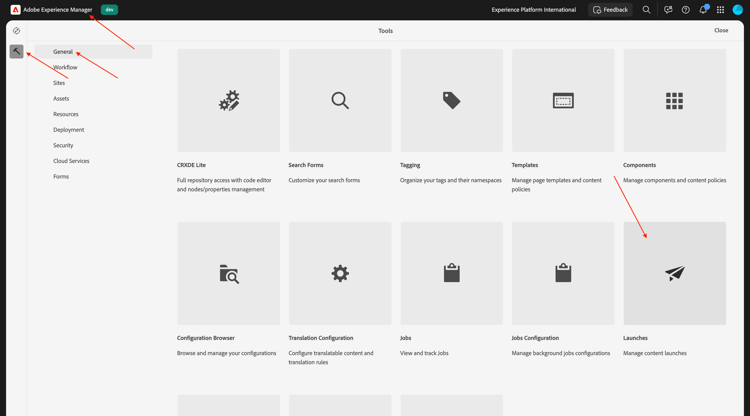Open the Launches paper plane tile
Screen dimensions: 750x416
pos(674,274)
